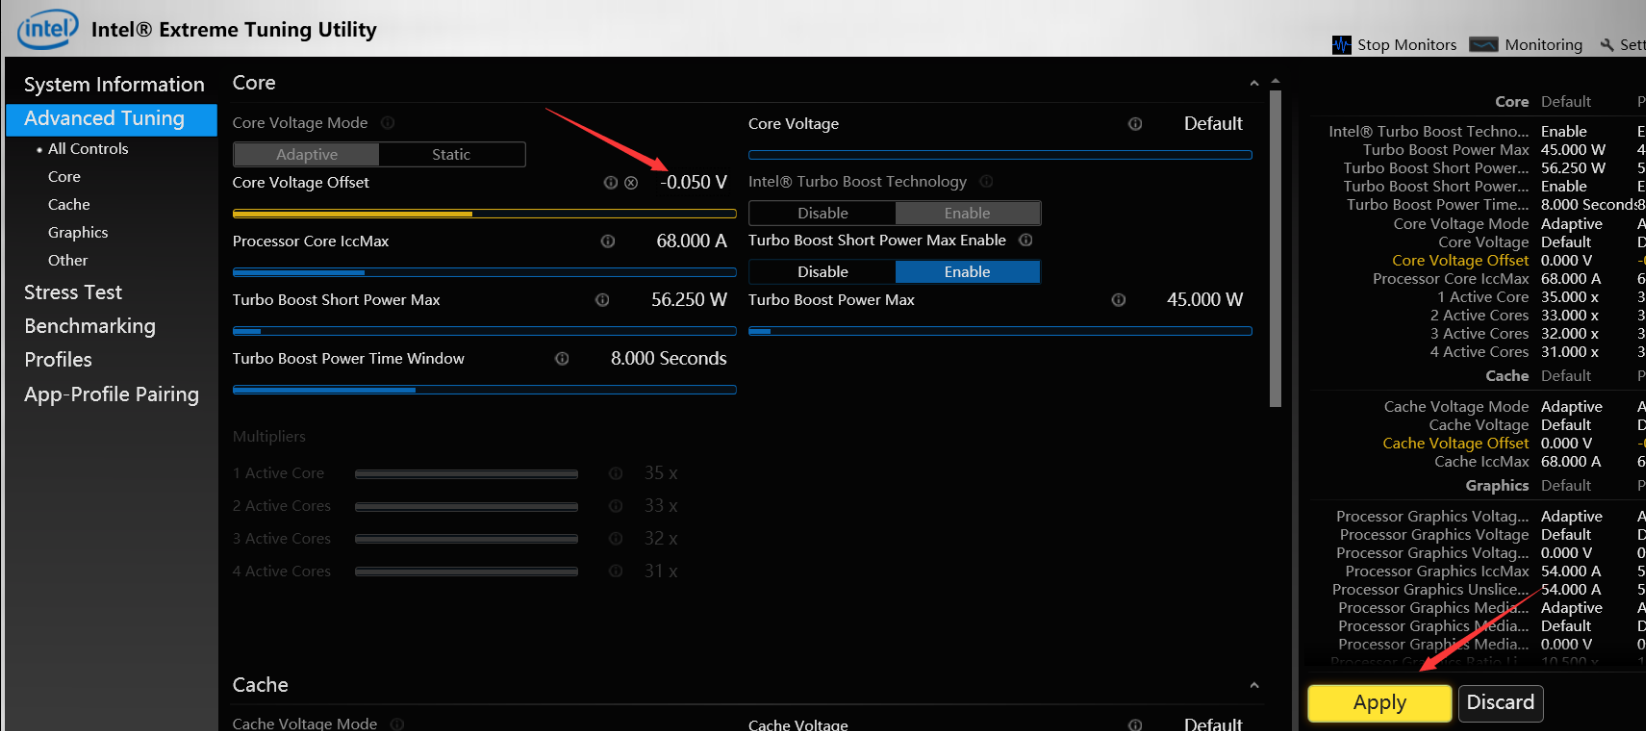Collapse the Core section with its chevron
Screen dimensions: 1646x731
click(x=1254, y=84)
